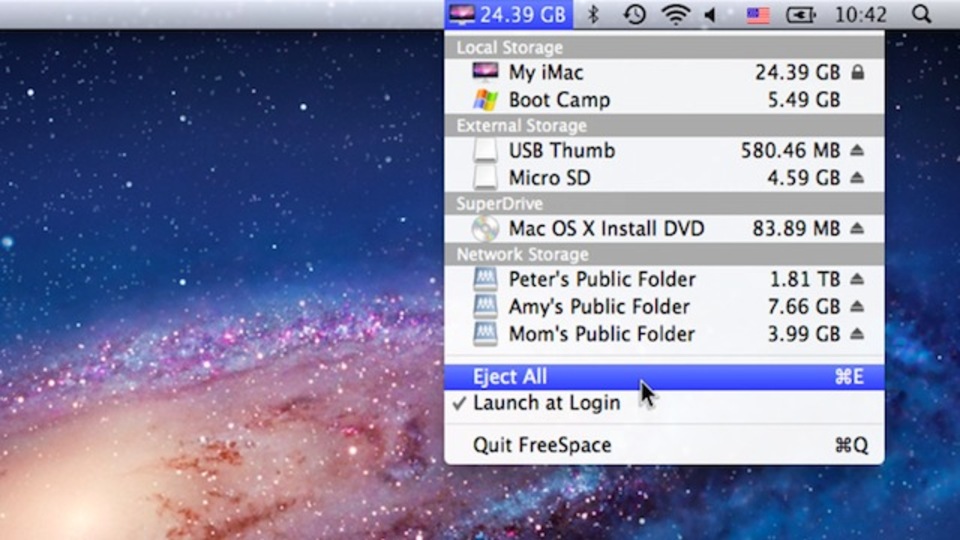Image resolution: width=960 pixels, height=540 pixels.
Task: Open the Boot Camp volume
Action: click(x=664, y=100)
